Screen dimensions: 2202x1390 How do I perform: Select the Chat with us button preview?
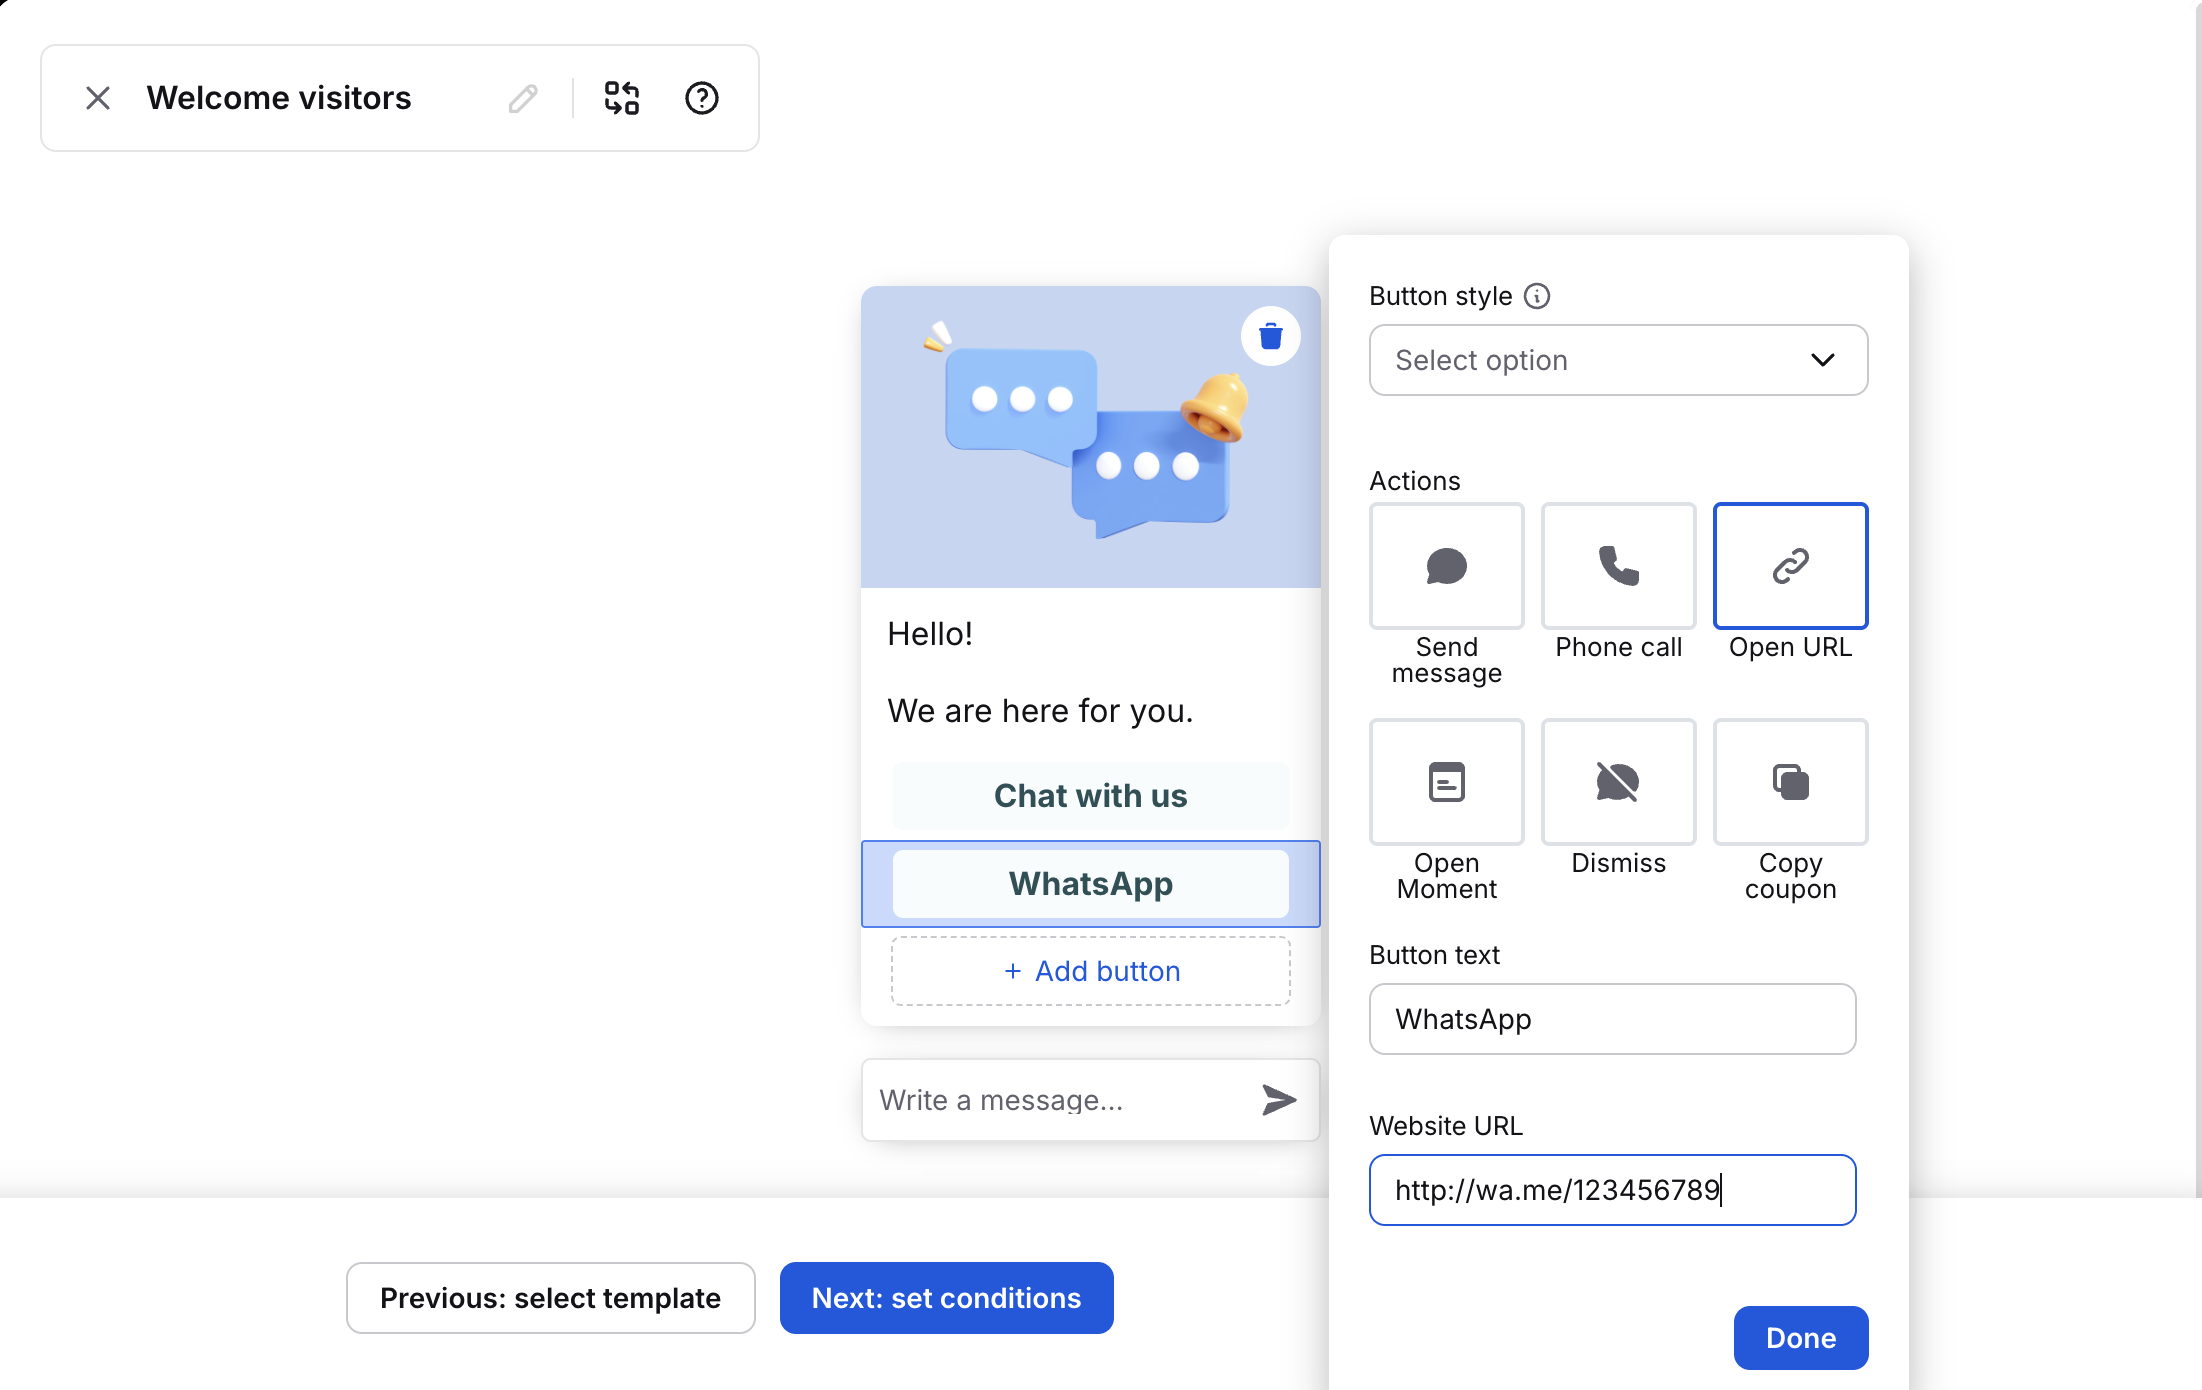(1090, 796)
